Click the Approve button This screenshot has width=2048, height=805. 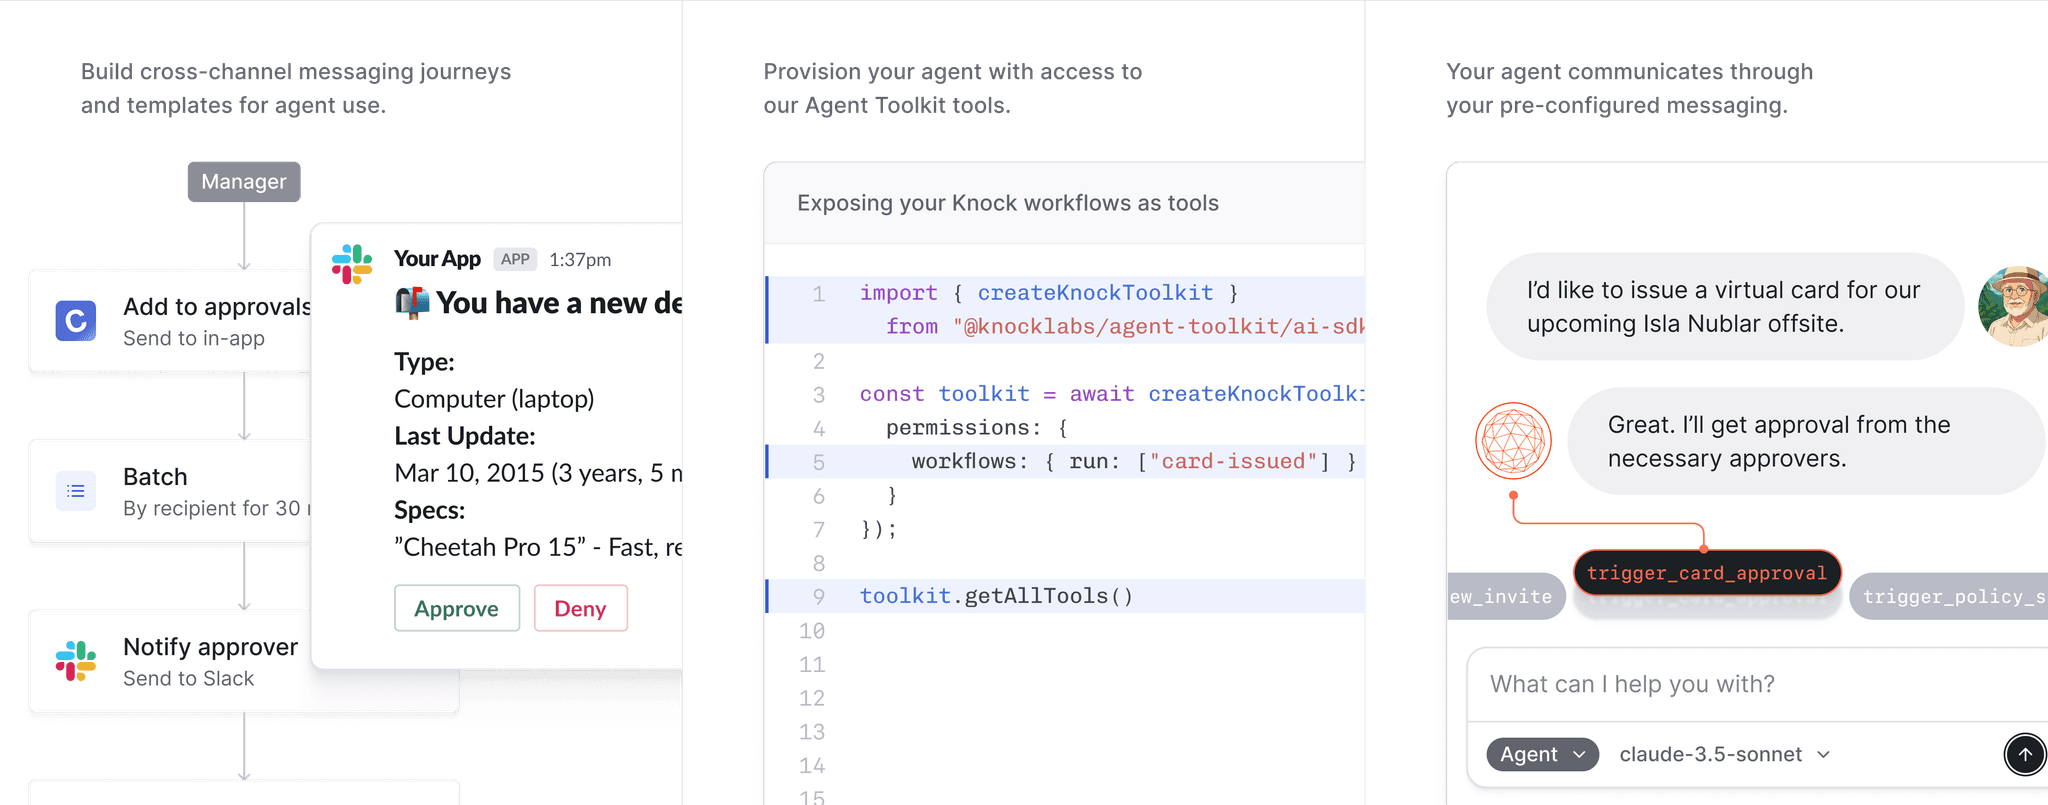point(457,608)
